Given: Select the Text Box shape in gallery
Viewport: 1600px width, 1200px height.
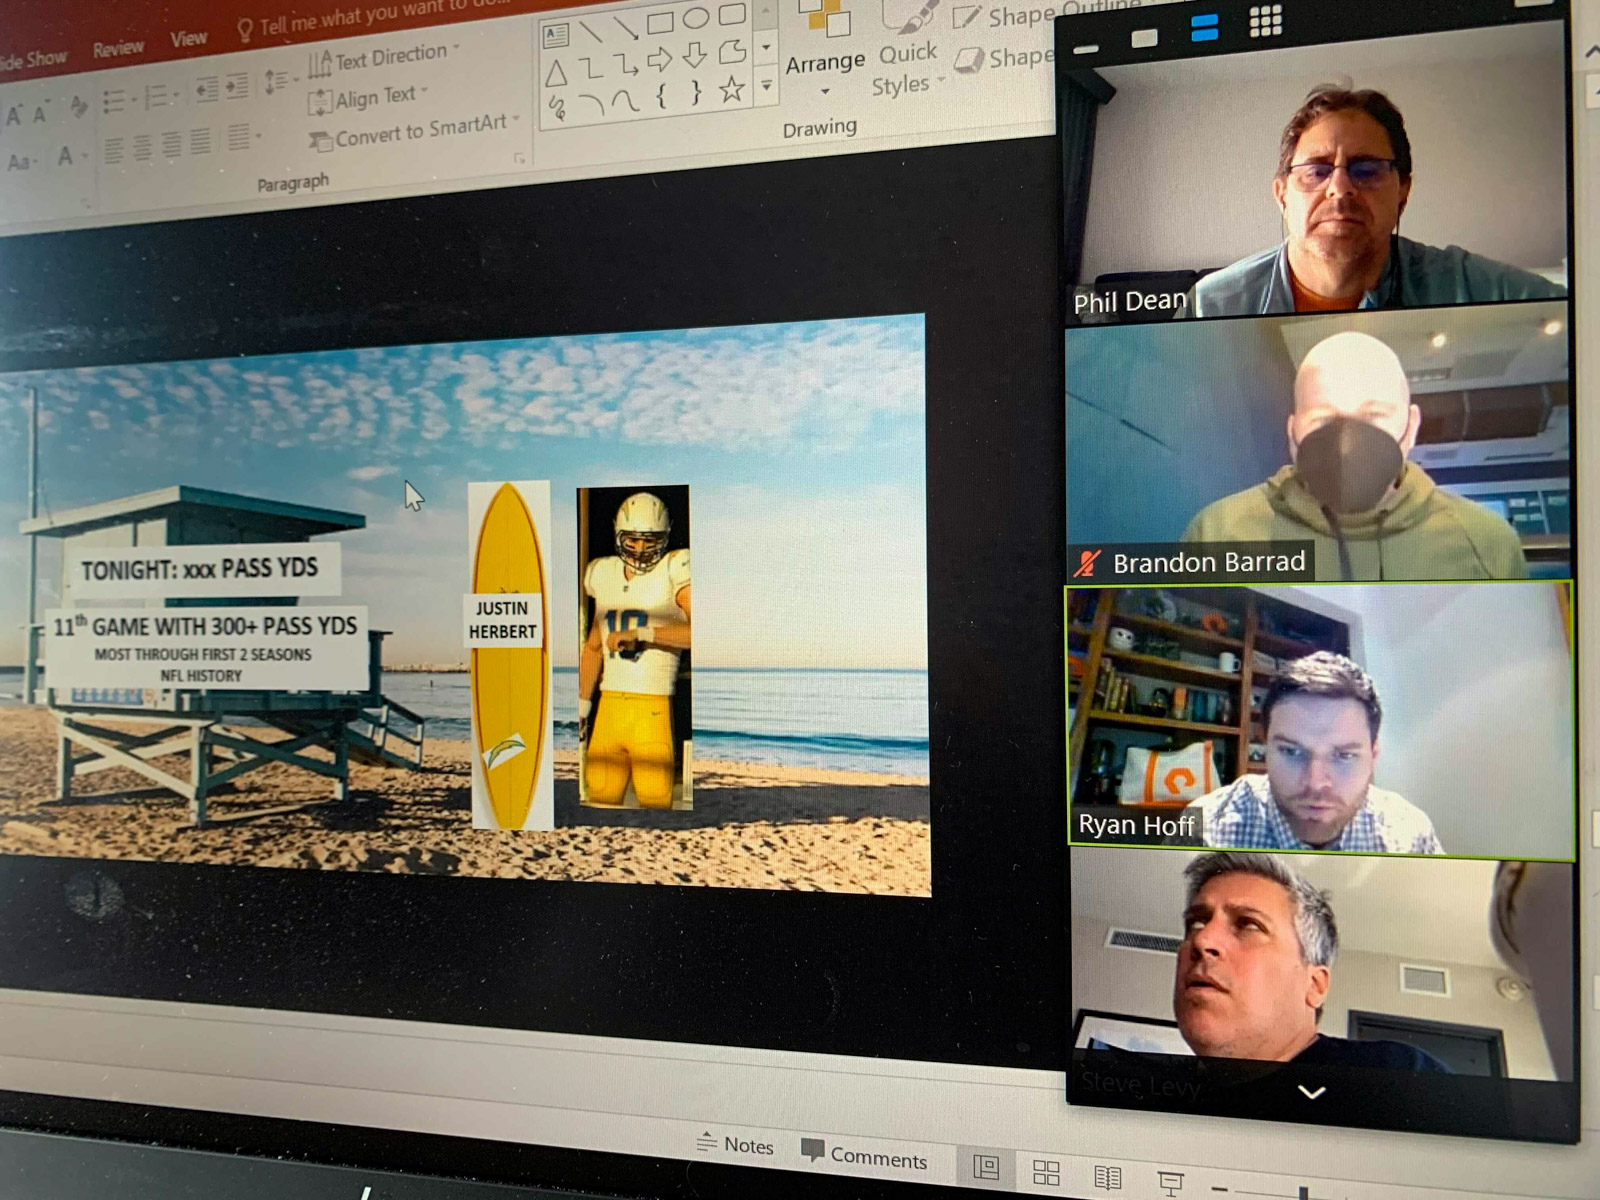Looking at the screenshot, I should pyautogui.click(x=556, y=35).
